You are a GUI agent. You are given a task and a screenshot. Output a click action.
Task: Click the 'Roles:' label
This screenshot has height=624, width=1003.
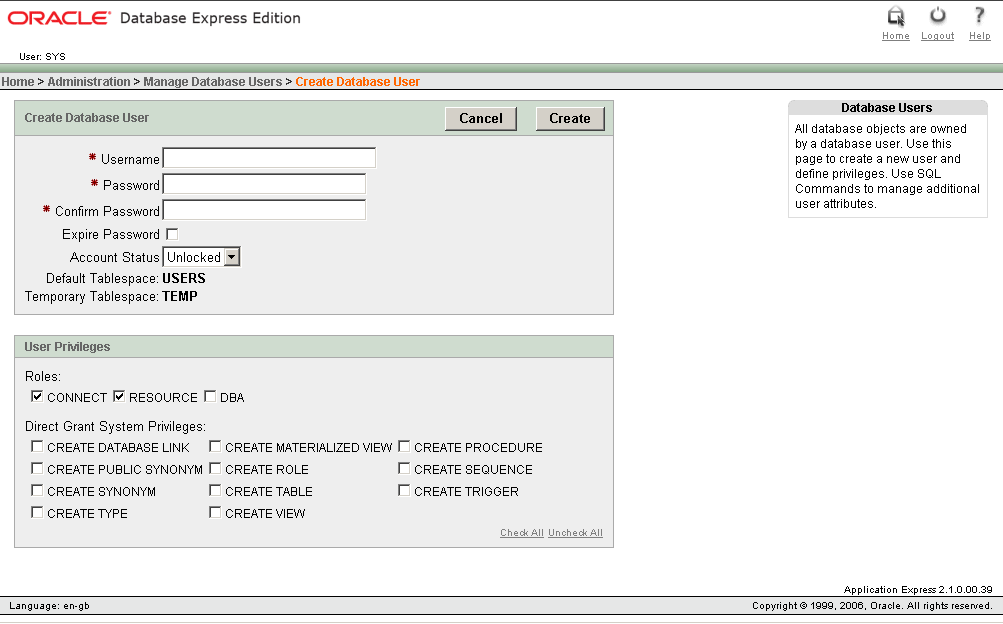(43, 377)
